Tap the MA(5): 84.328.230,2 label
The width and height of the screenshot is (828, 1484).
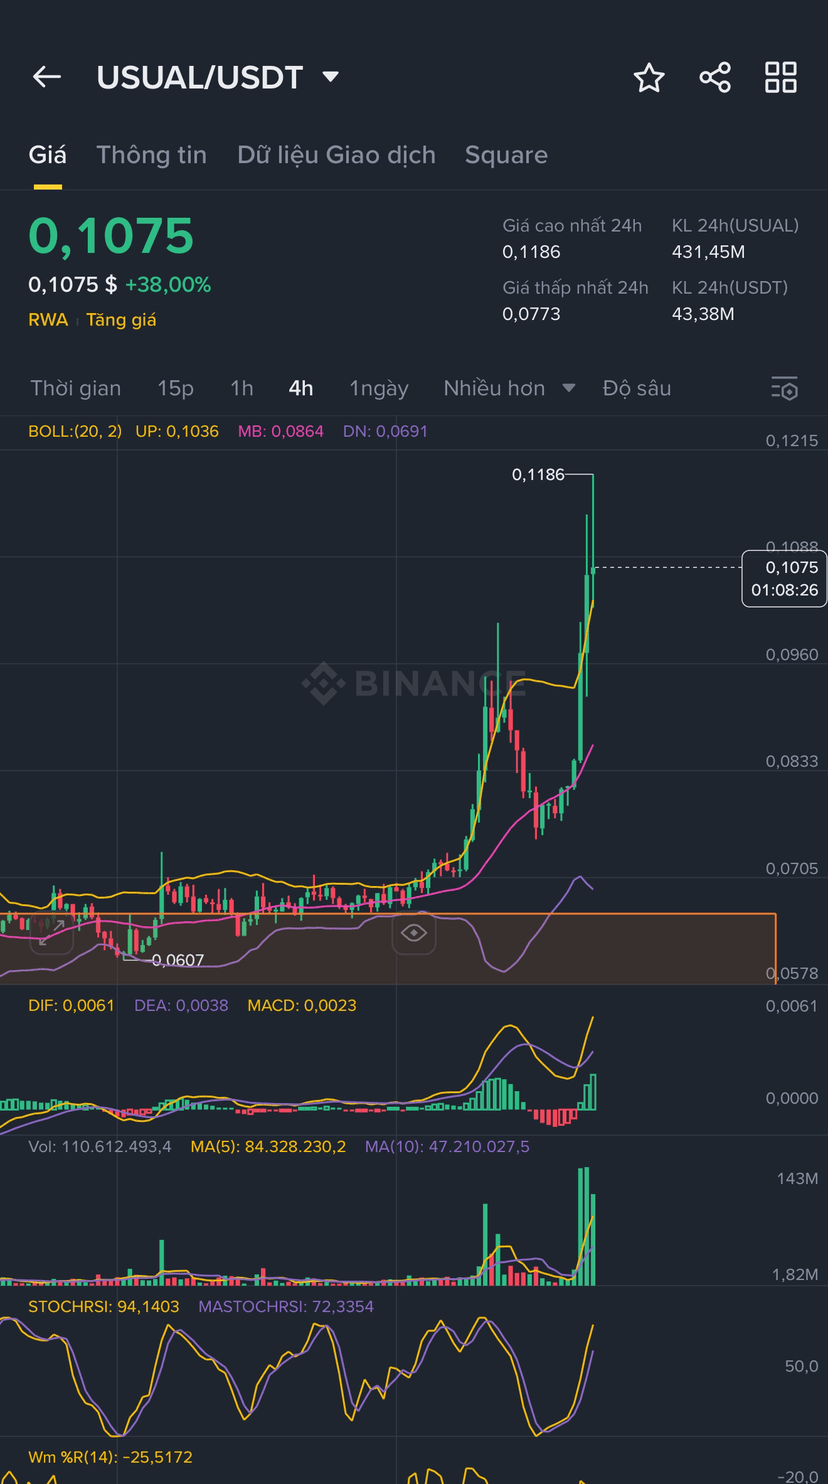click(x=268, y=1147)
